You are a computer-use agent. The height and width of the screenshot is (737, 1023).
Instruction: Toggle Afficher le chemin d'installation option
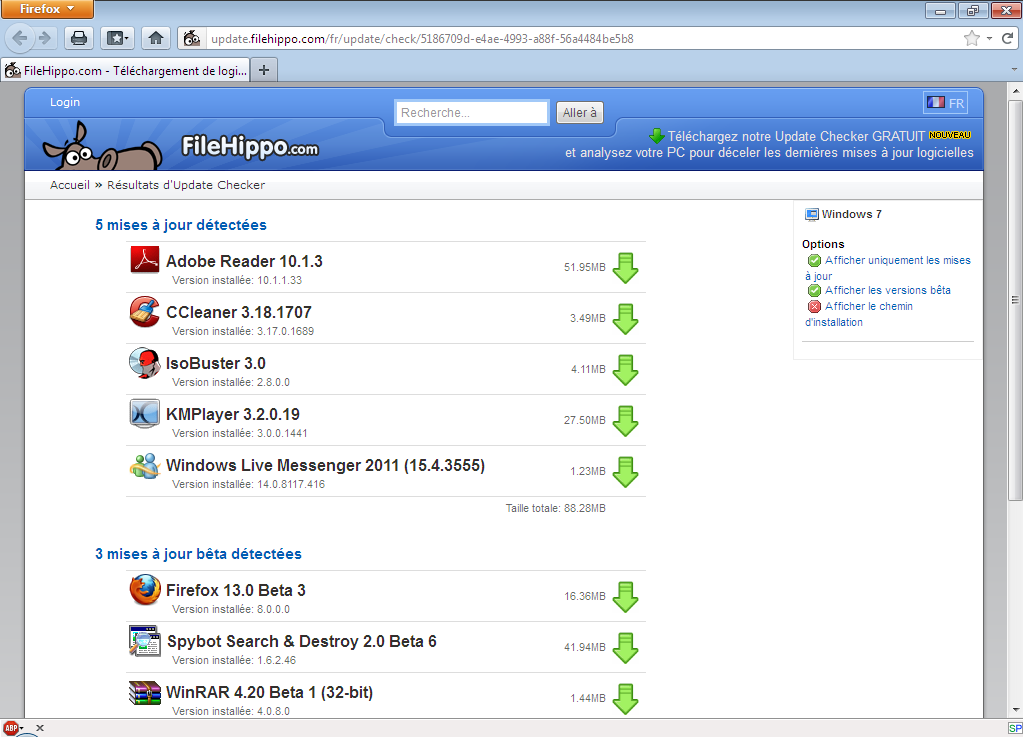[x=859, y=314]
